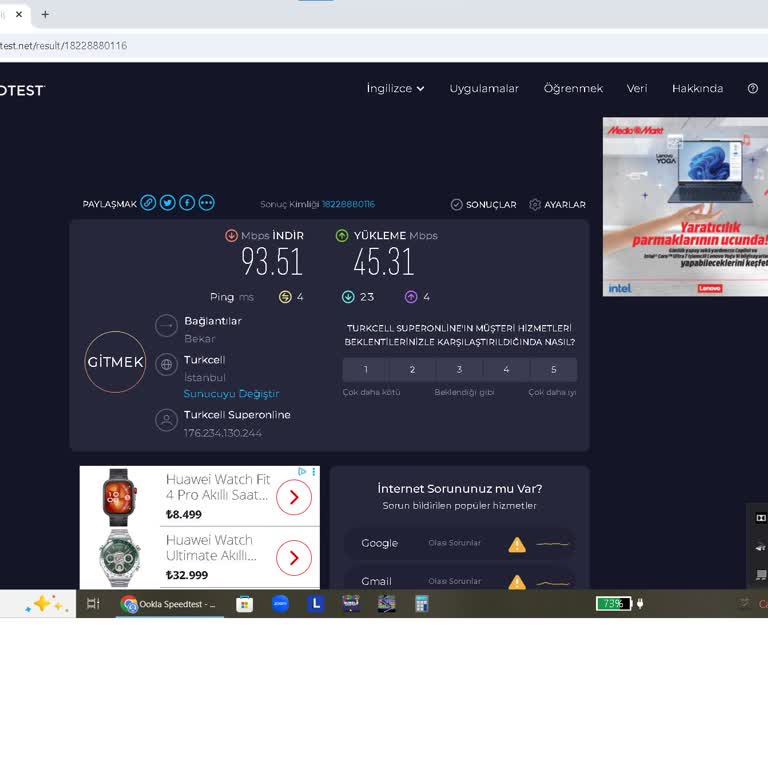Click the 93.51 download speed value
The height and width of the screenshot is (768, 768).
[x=271, y=262]
